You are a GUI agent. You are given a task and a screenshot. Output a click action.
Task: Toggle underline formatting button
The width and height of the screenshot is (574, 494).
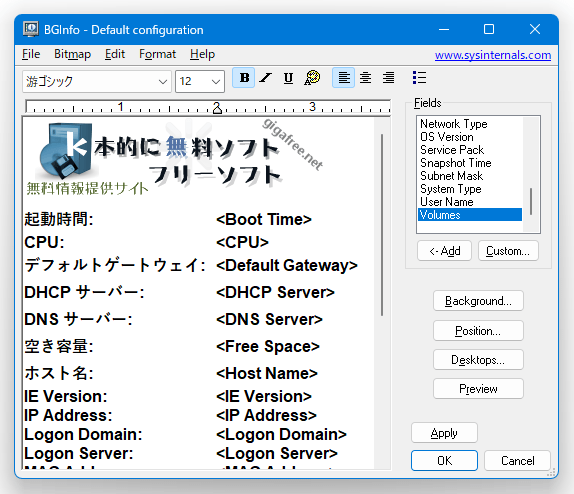pyautogui.click(x=288, y=78)
